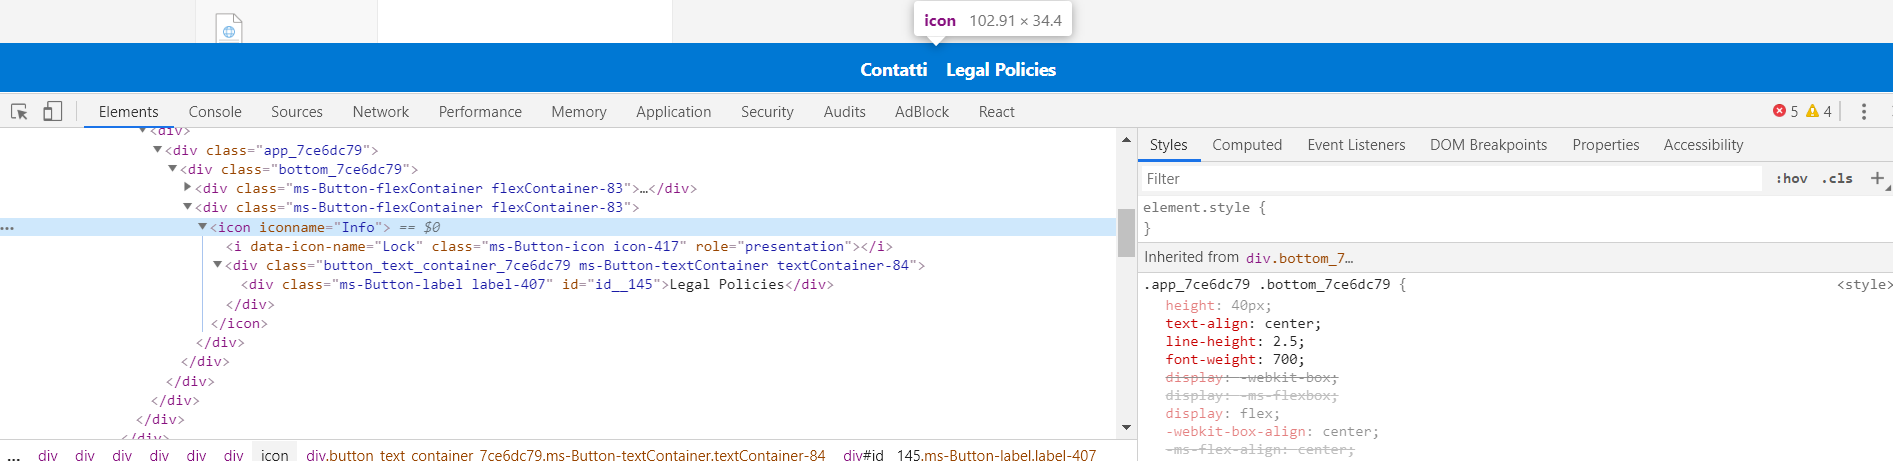Image resolution: width=1893 pixels, height=461 pixels.
Task: Click the line-height: 2.5 declaration
Action: 1235,341
